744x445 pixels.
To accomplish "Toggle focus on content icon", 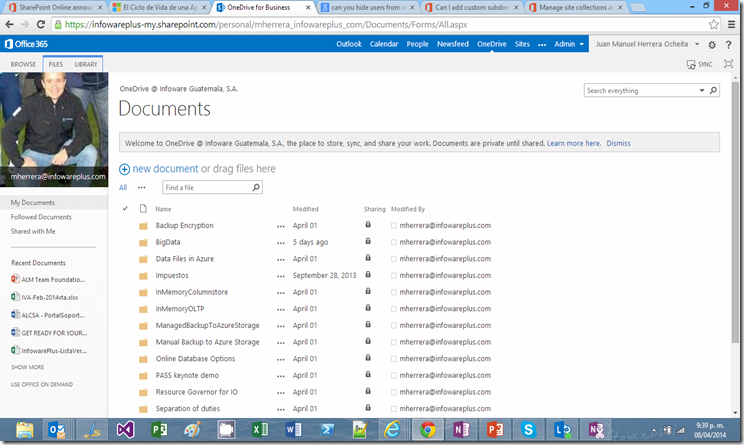I will [x=728, y=64].
